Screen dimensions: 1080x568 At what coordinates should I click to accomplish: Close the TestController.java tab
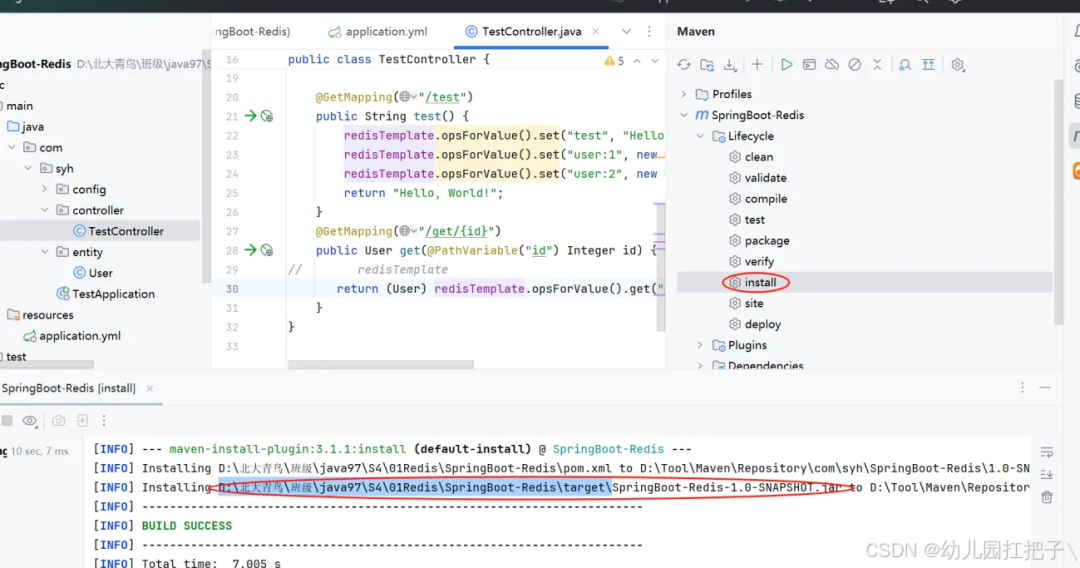click(596, 32)
